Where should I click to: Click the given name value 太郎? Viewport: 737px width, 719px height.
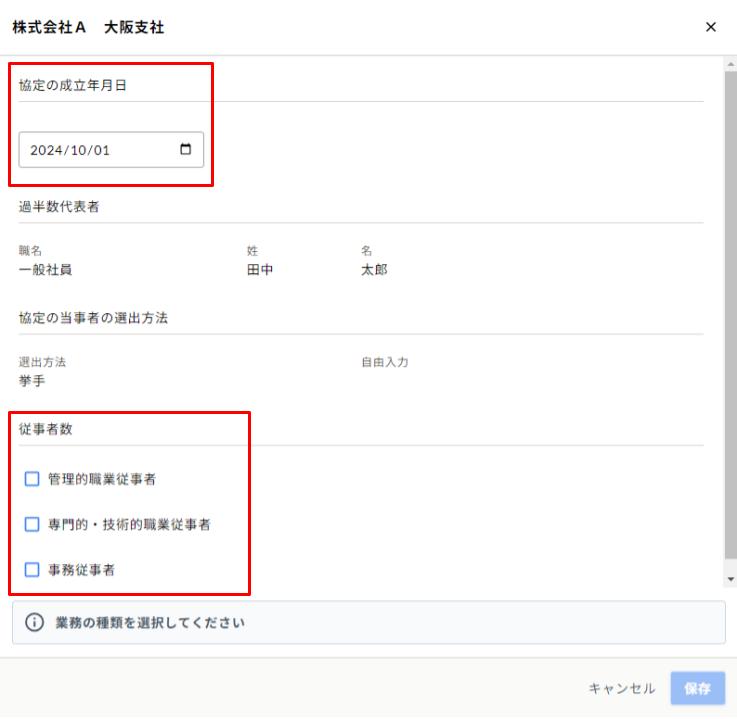[374, 270]
